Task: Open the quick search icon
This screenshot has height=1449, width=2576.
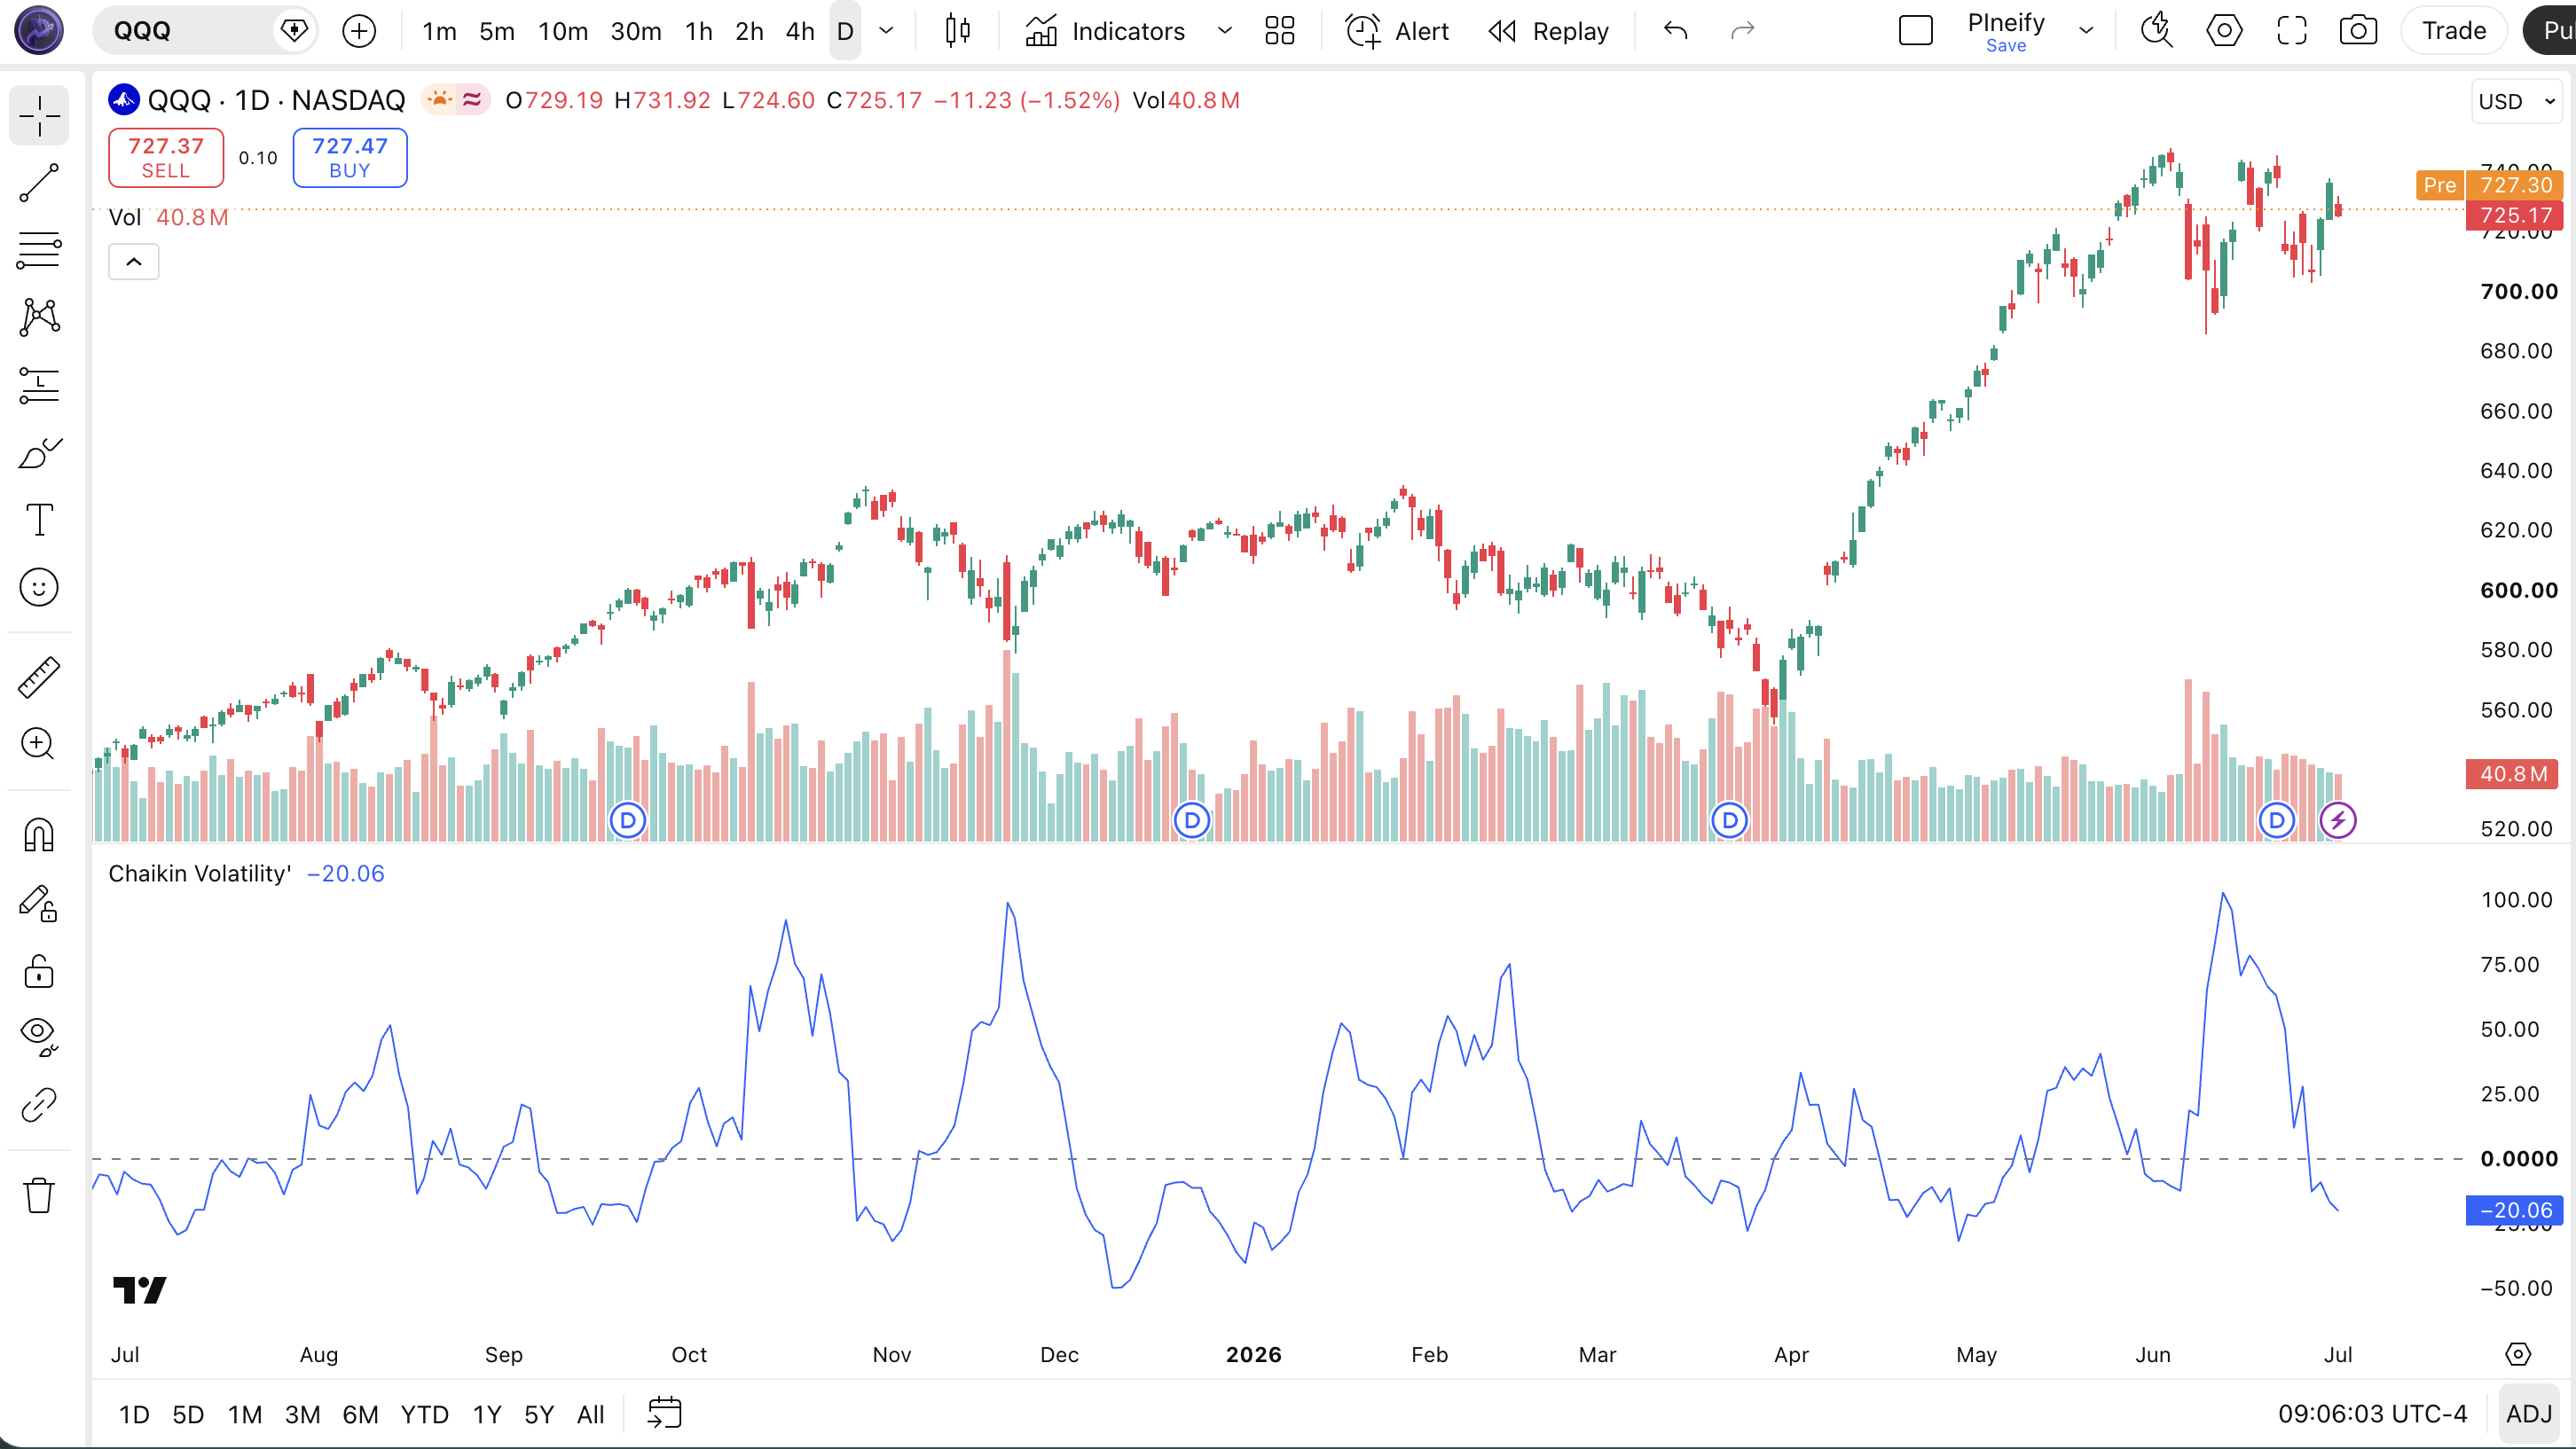Action: coord(2157,31)
